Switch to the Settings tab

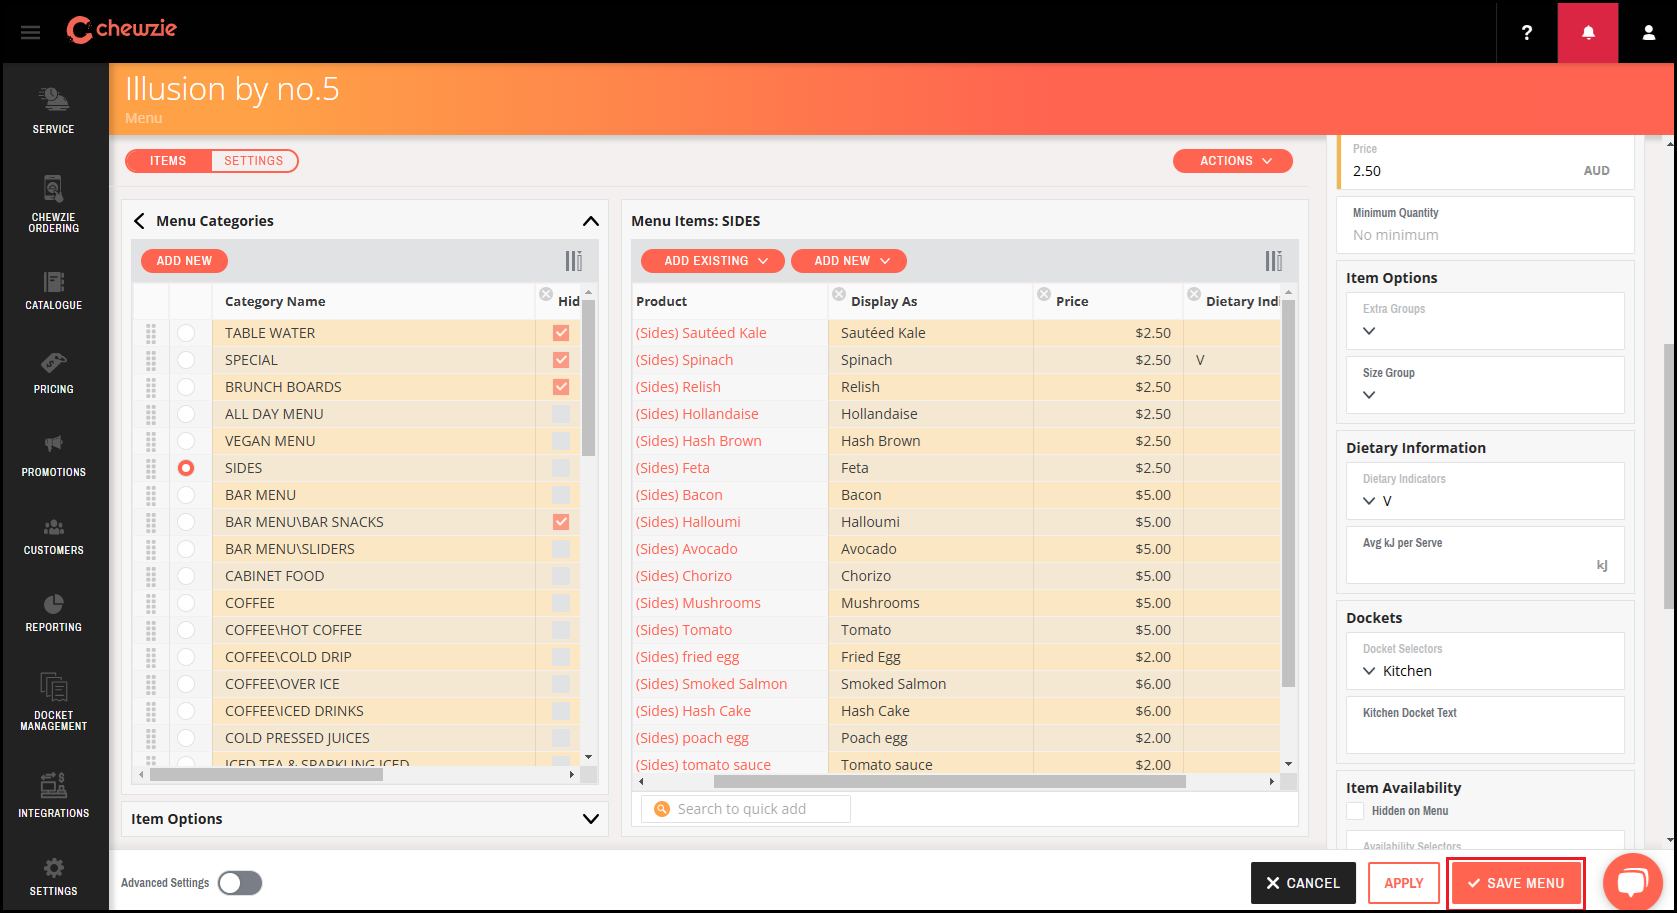tap(253, 161)
